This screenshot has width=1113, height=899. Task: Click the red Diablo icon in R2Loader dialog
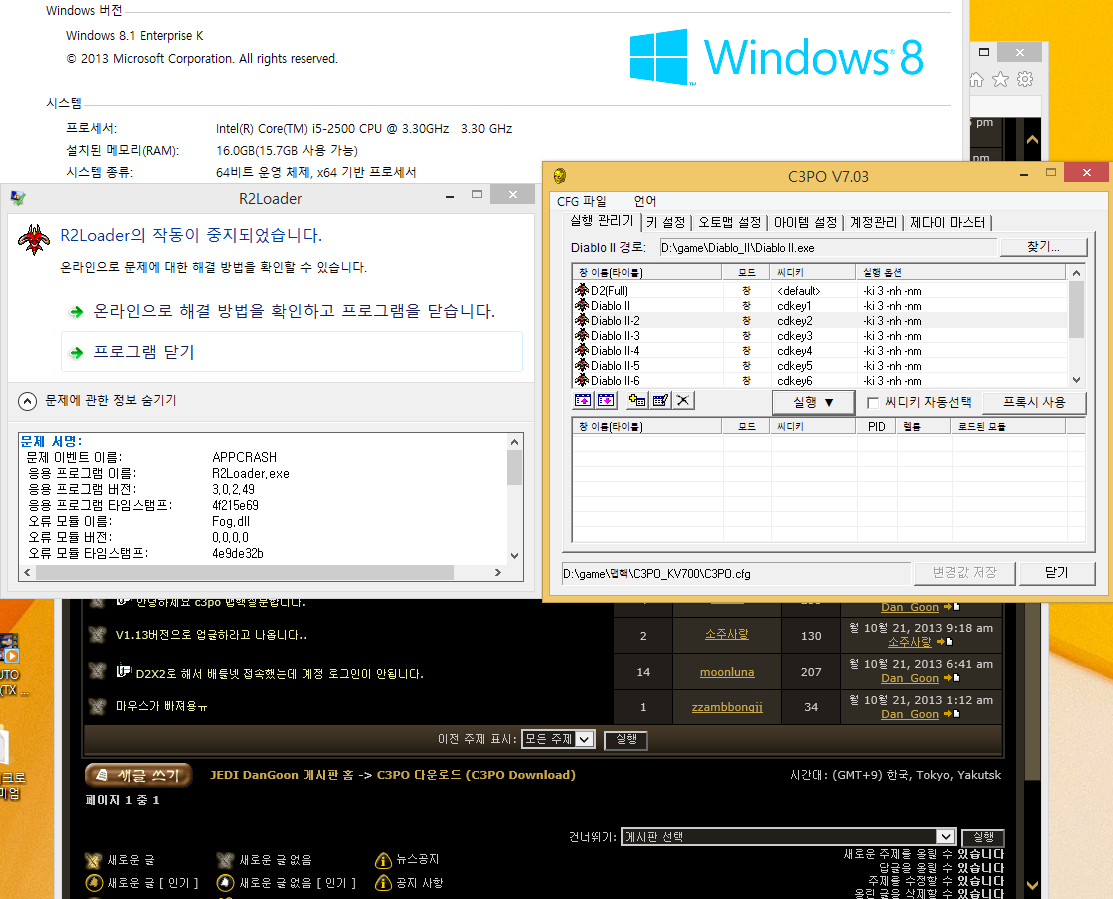point(34,239)
